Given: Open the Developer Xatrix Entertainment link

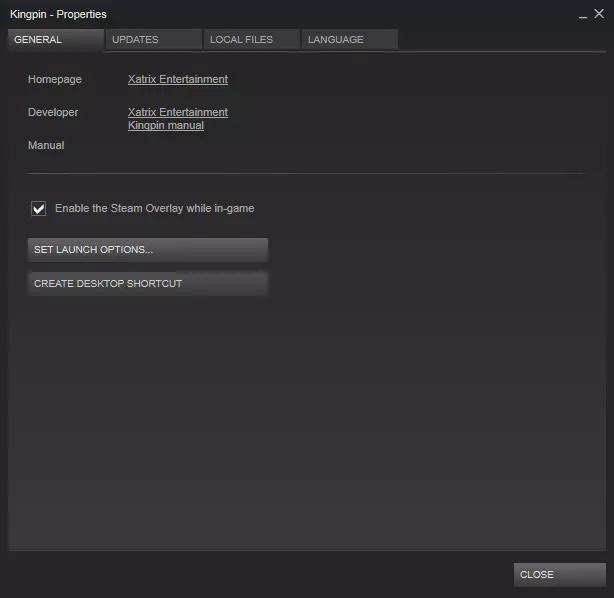Looking at the screenshot, I should 178,112.
